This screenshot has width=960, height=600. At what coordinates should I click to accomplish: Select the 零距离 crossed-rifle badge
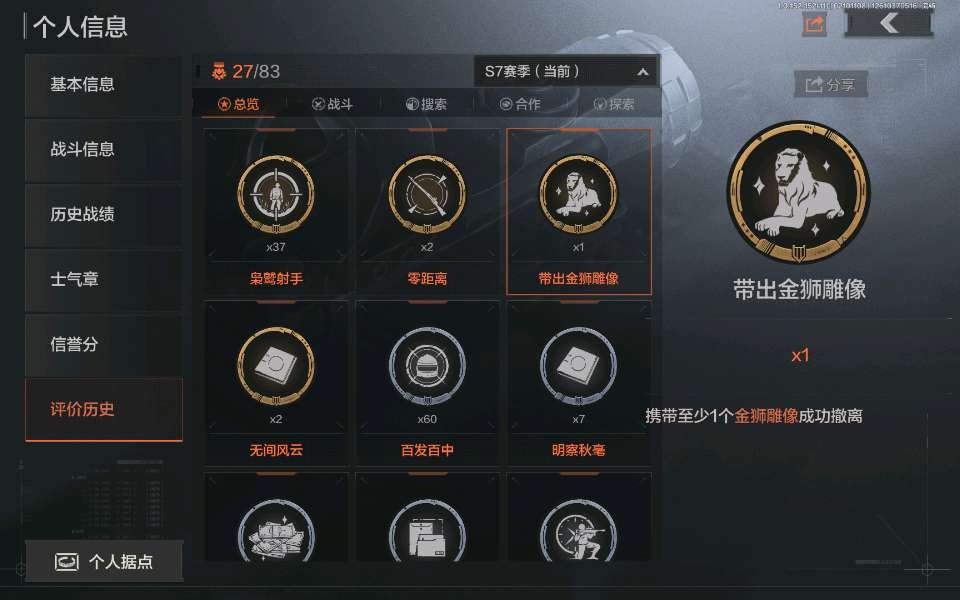427,211
